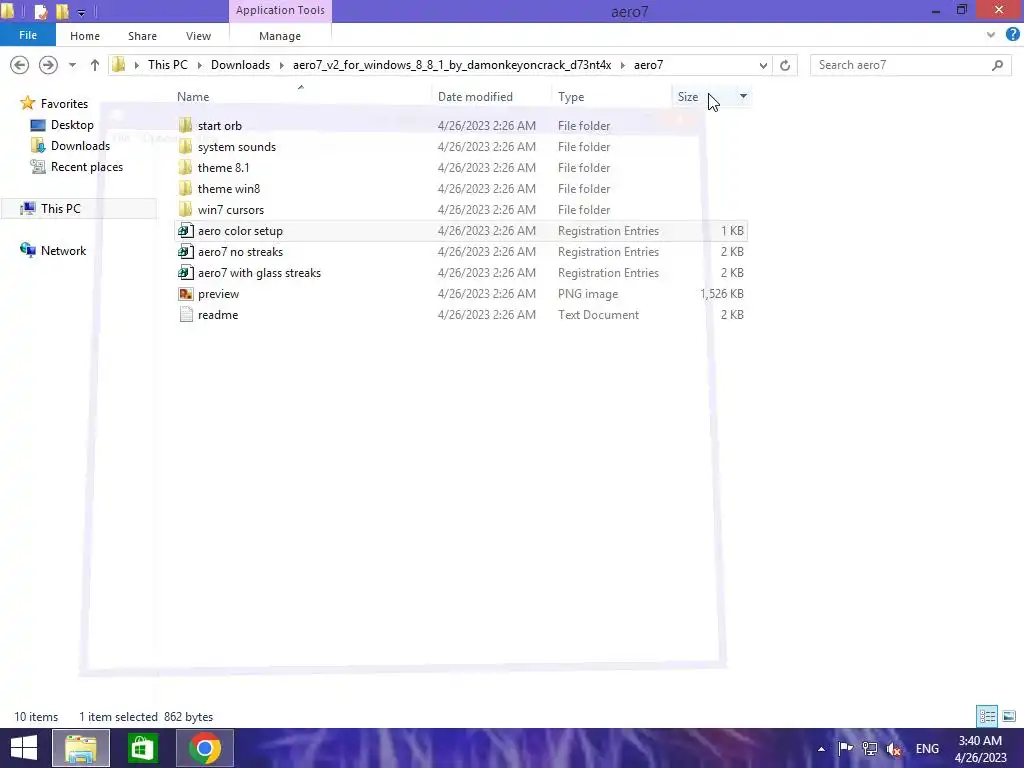Image resolution: width=1024 pixels, height=768 pixels.
Task: Open Customize Quick Access Toolbar dropdown
Action: 82,12
